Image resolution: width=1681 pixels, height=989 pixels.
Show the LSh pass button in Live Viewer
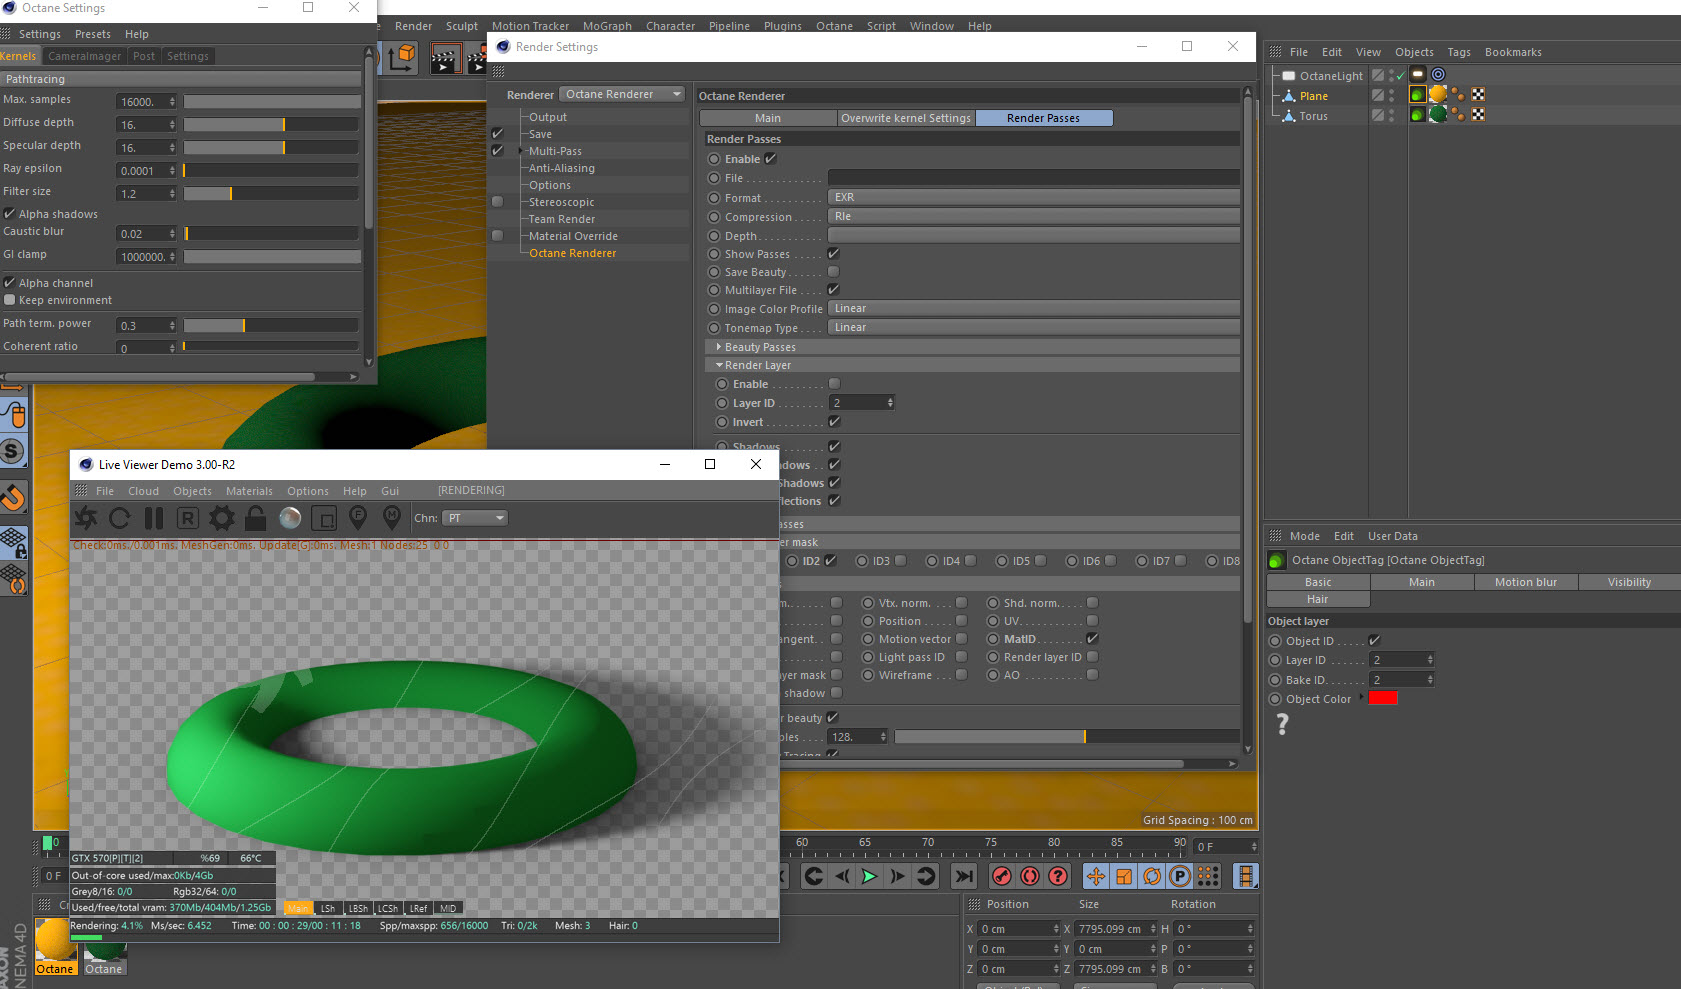click(328, 908)
